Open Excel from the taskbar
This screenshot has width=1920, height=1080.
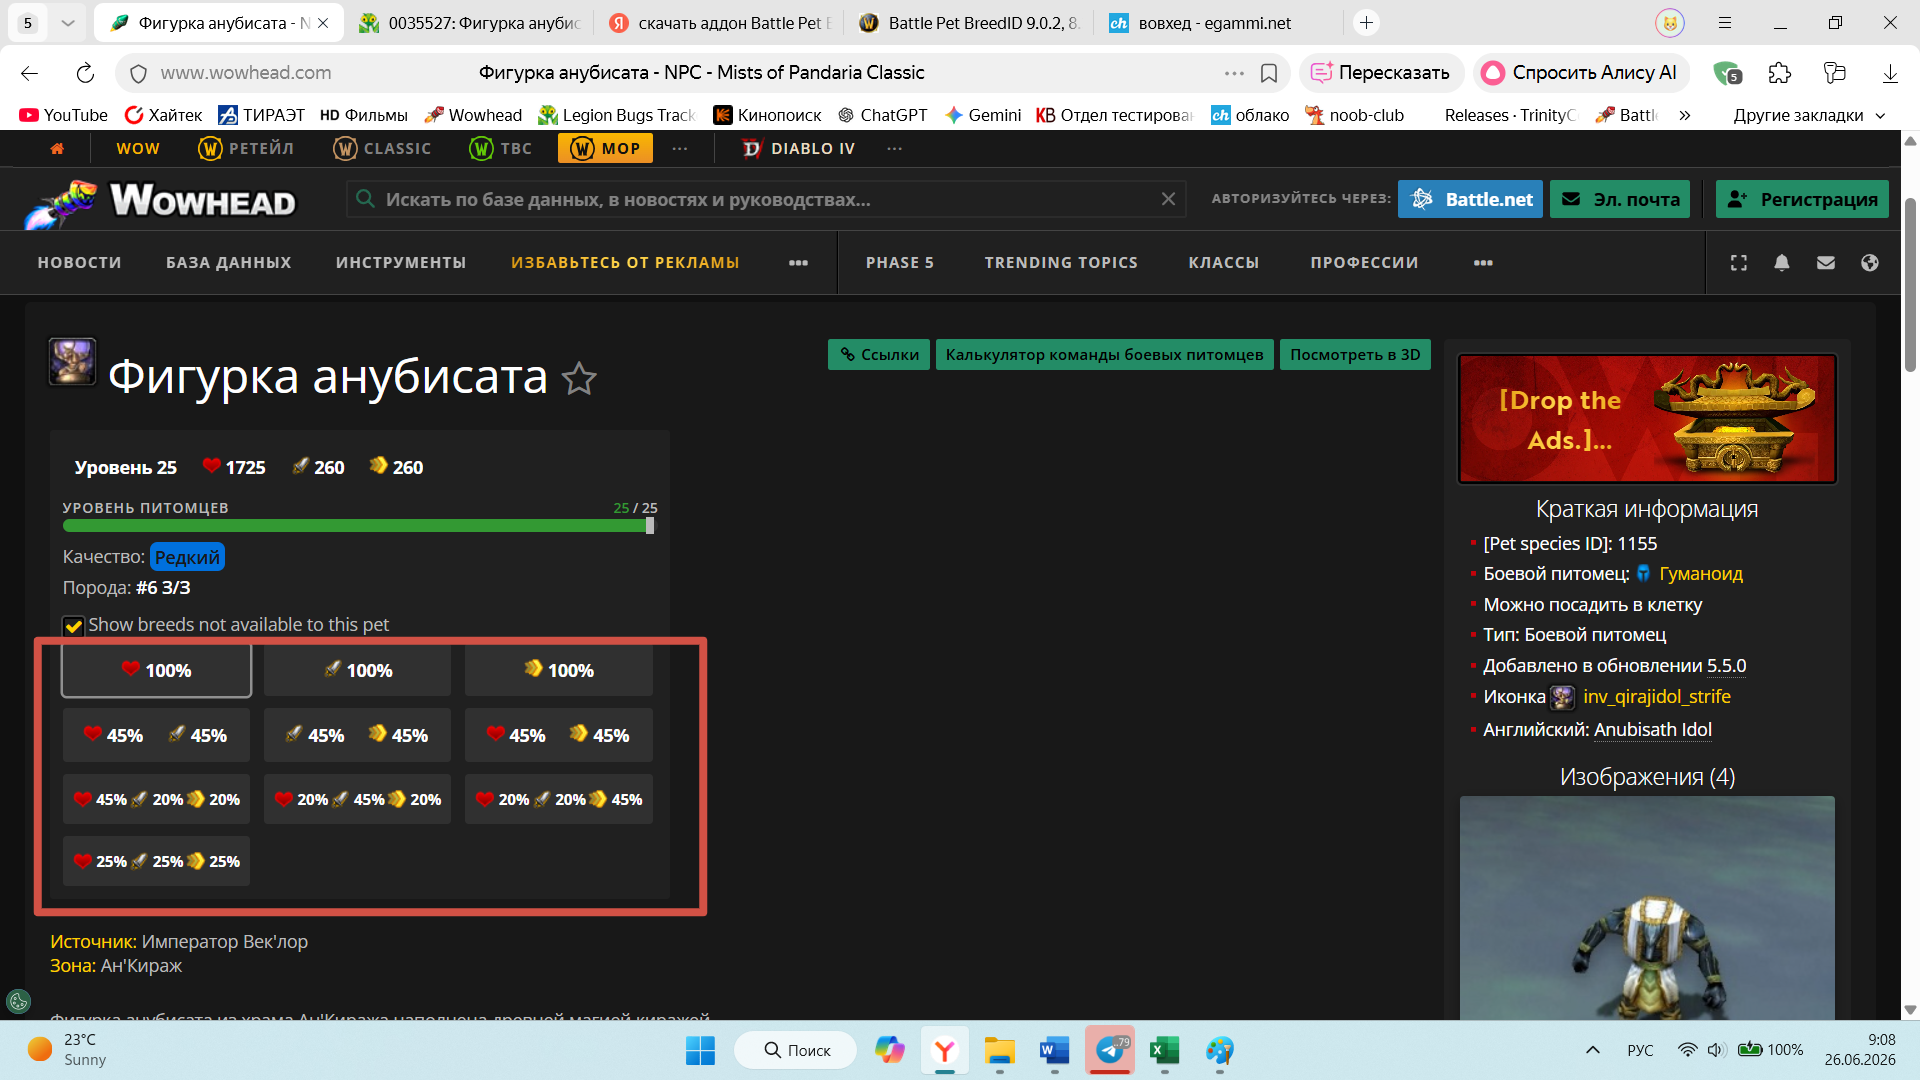coord(1165,1050)
